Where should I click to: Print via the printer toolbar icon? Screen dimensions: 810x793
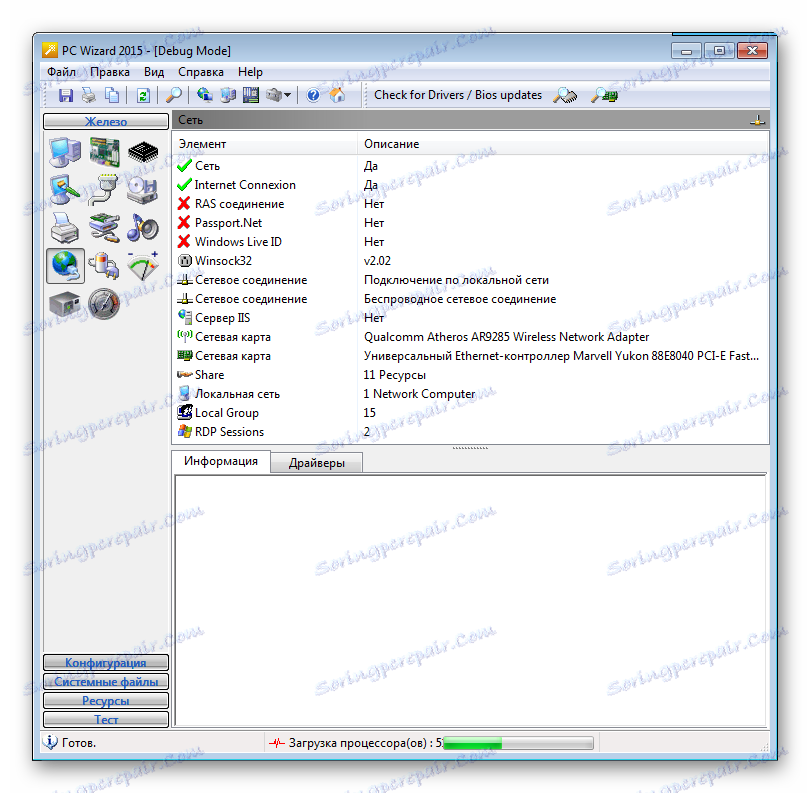point(89,96)
